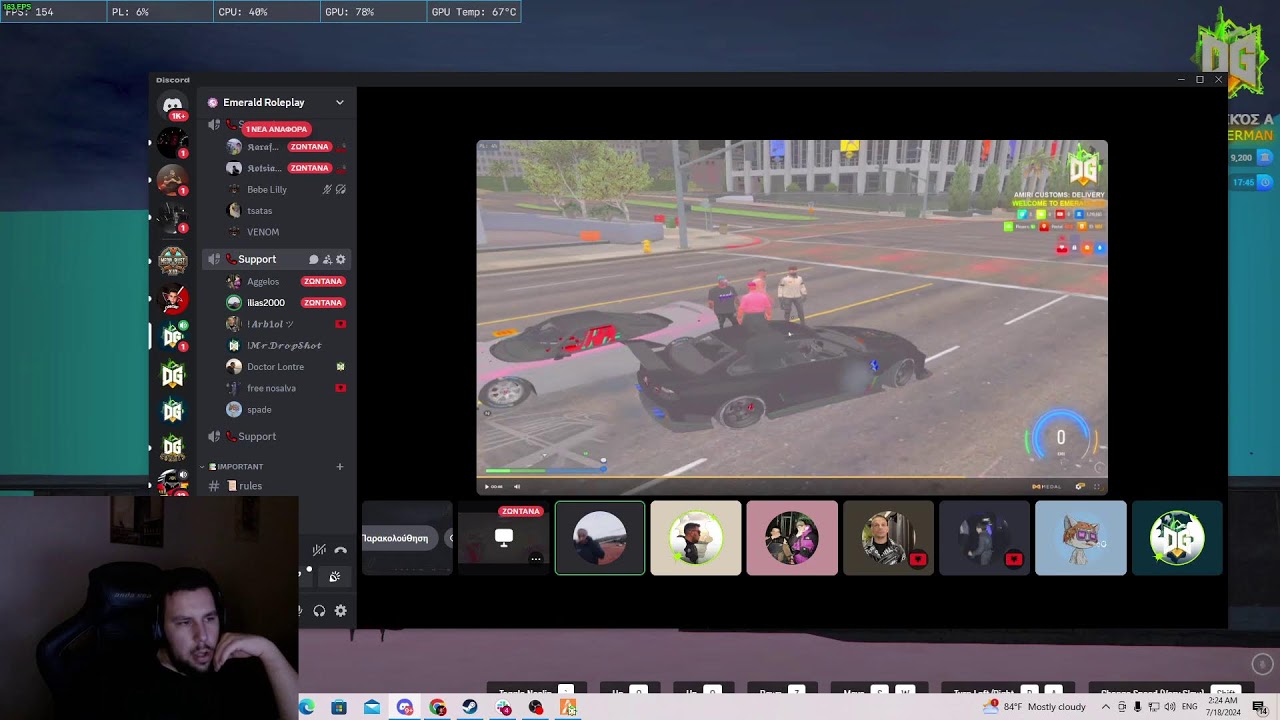The width and height of the screenshot is (1280, 720).
Task: Open Steam from the Windows taskbar
Action: tap(470, 708)
